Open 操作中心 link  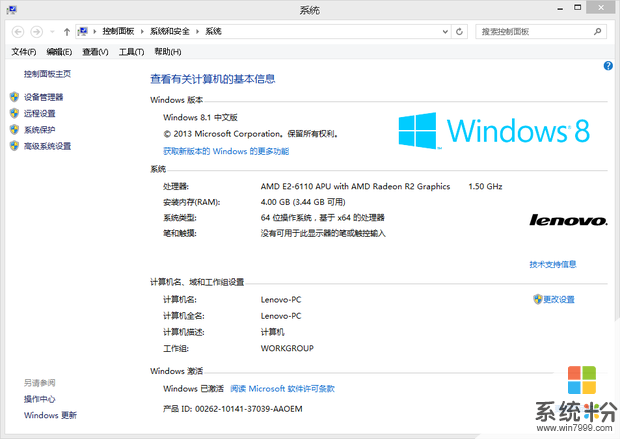40,399
